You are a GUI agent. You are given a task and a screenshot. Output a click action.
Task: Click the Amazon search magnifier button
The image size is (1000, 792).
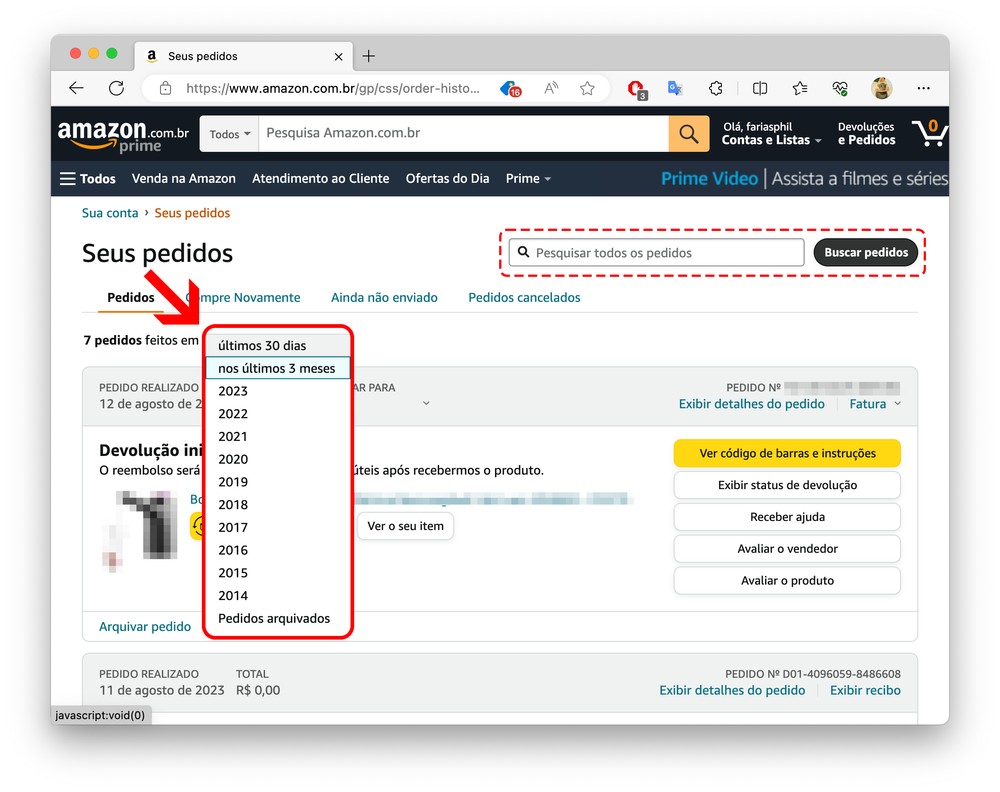[x=688, y=134]
